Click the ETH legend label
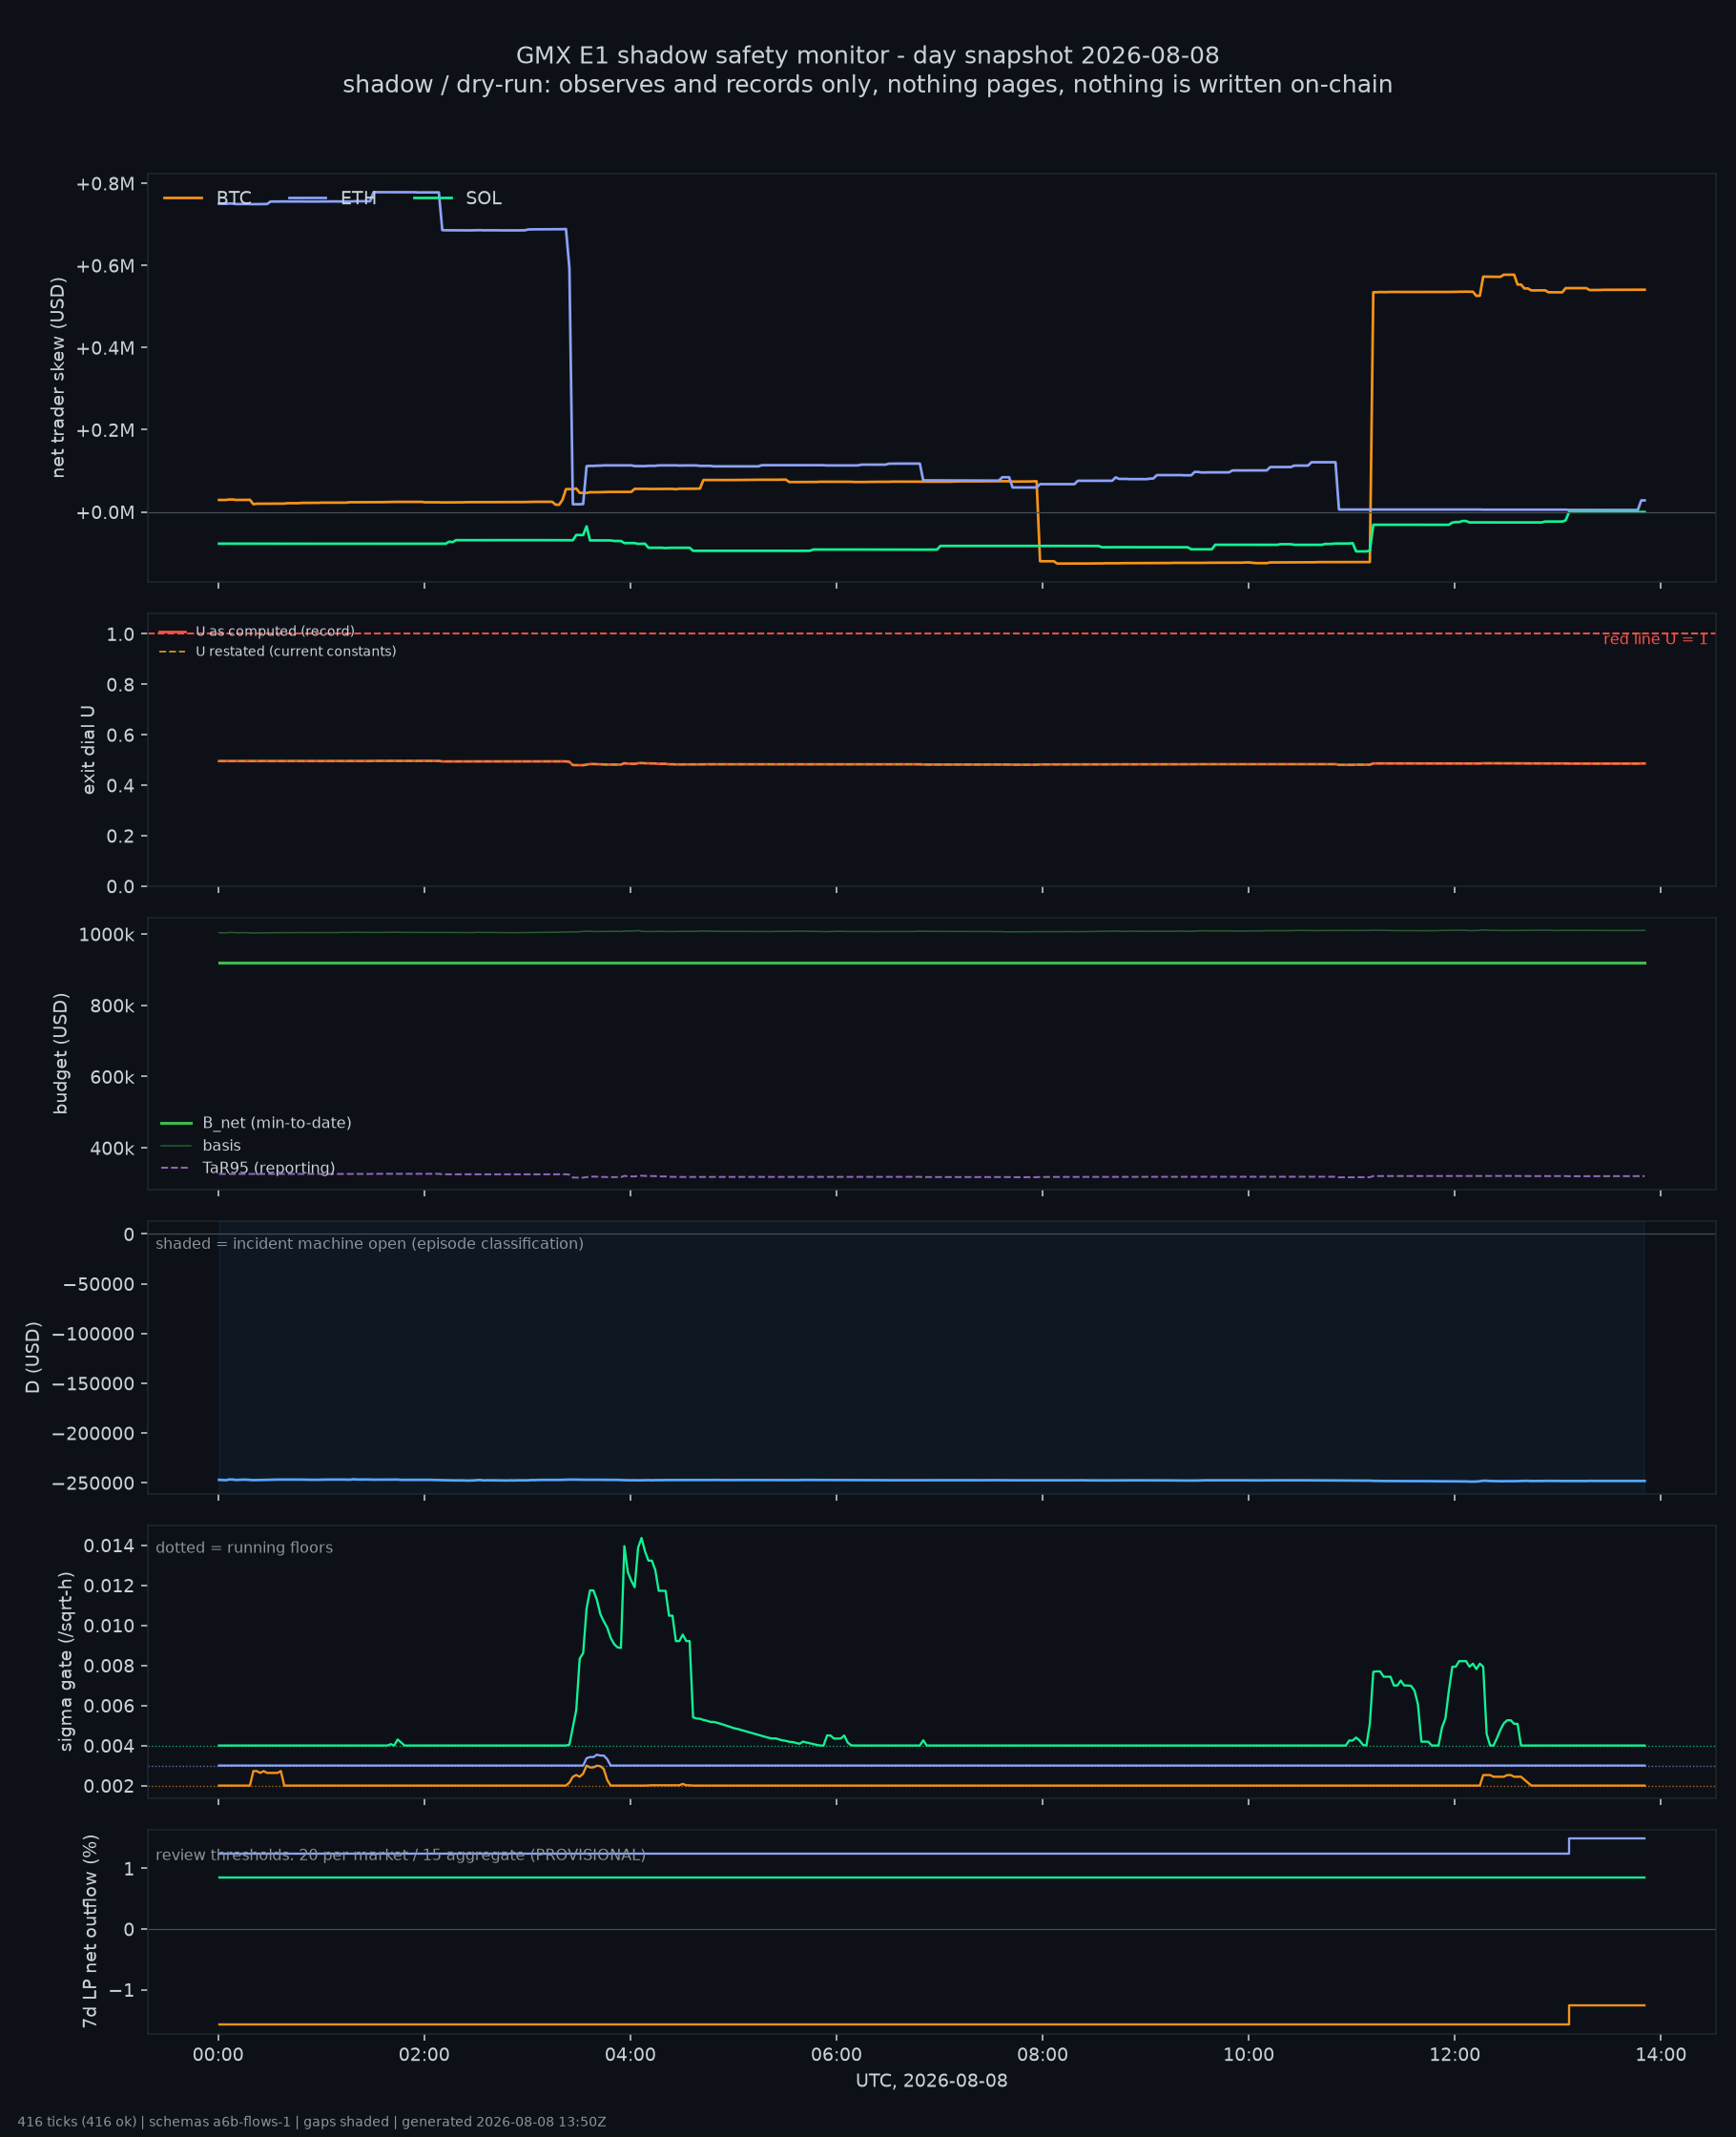The image size is (1736, 2137). pyautogui.click(x=358, y=198)
